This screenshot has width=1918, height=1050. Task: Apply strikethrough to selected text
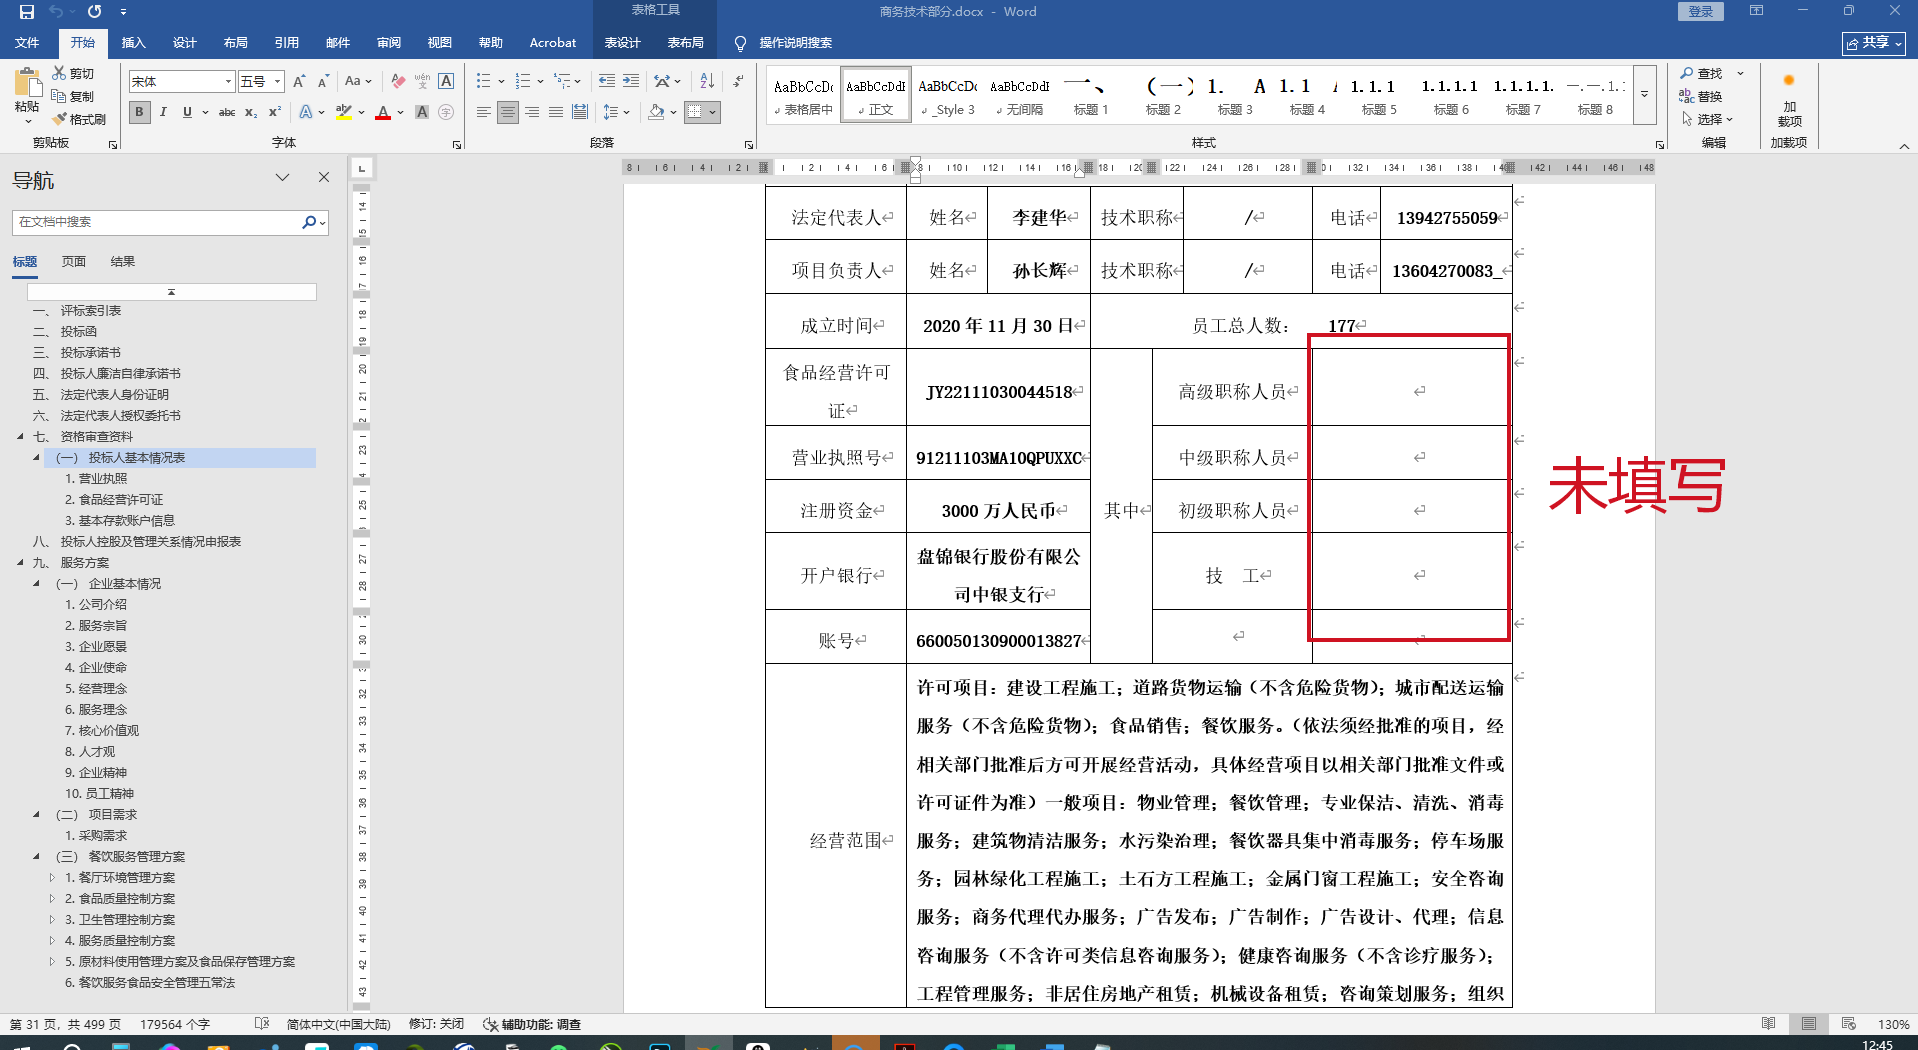click(x=227, y=112)
